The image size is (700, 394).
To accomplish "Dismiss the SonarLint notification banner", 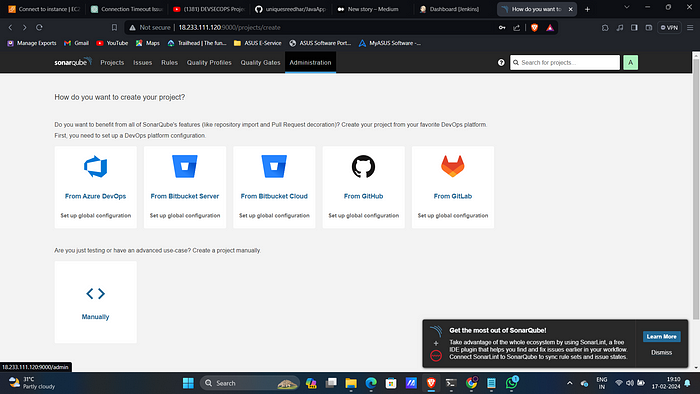I will coord(662,353).
